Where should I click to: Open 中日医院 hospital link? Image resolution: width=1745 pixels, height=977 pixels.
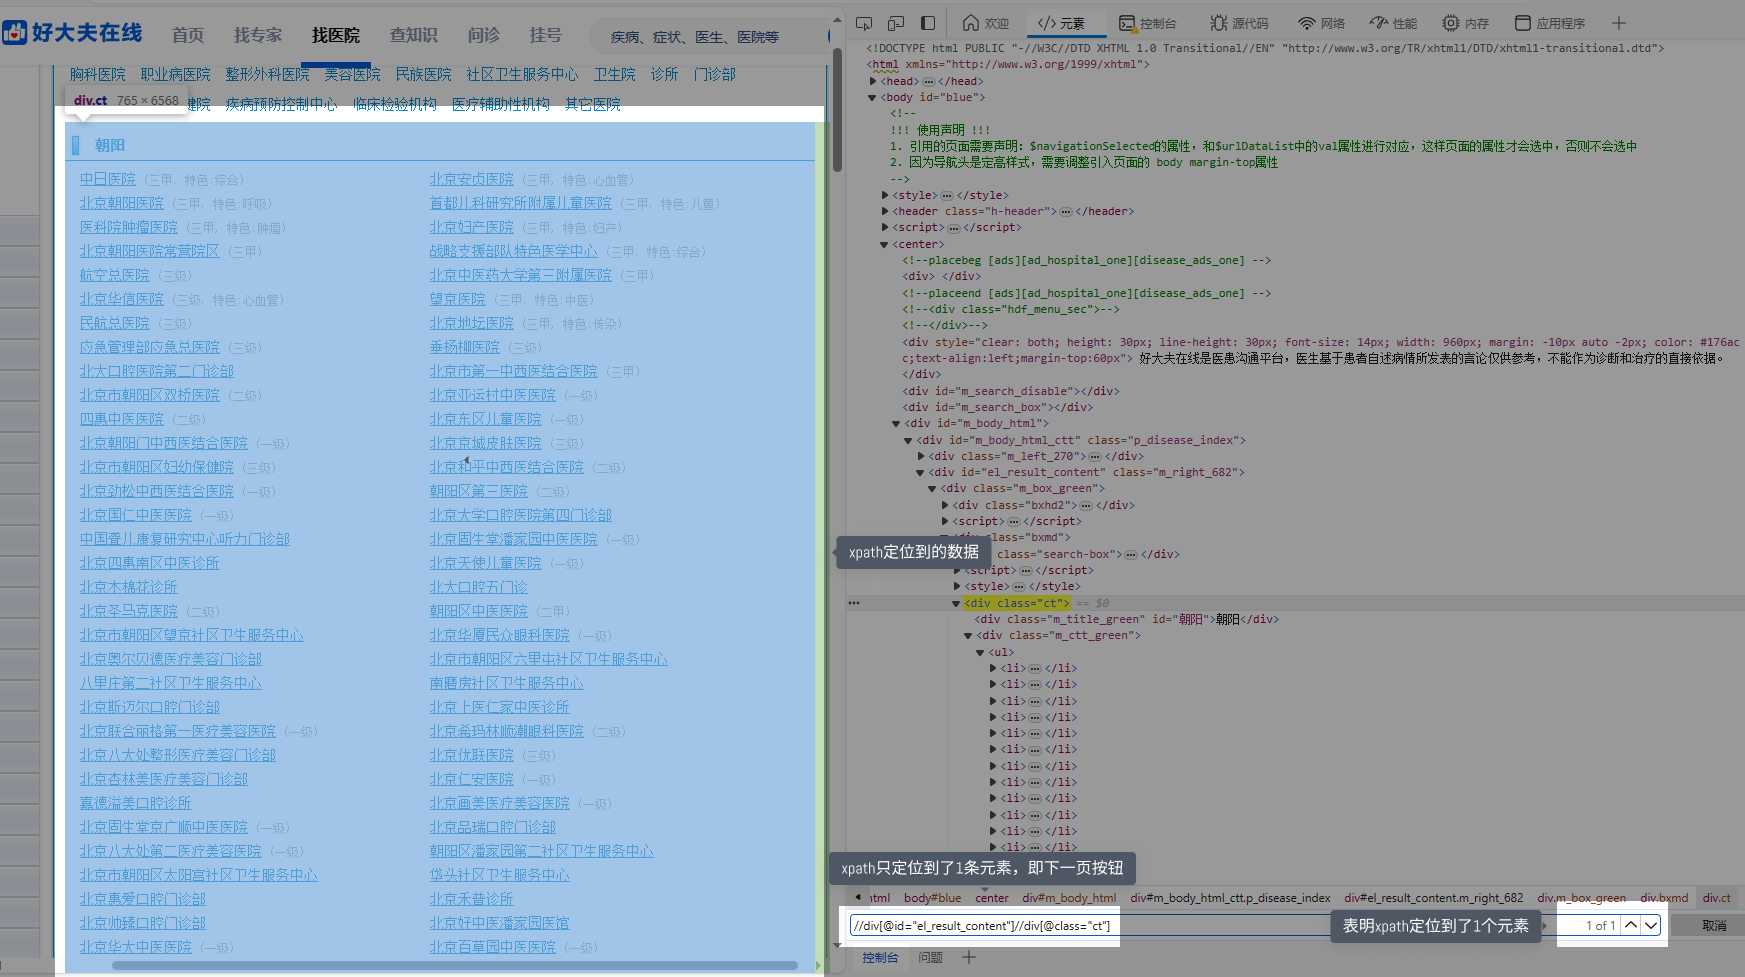[x=108, y=179]
